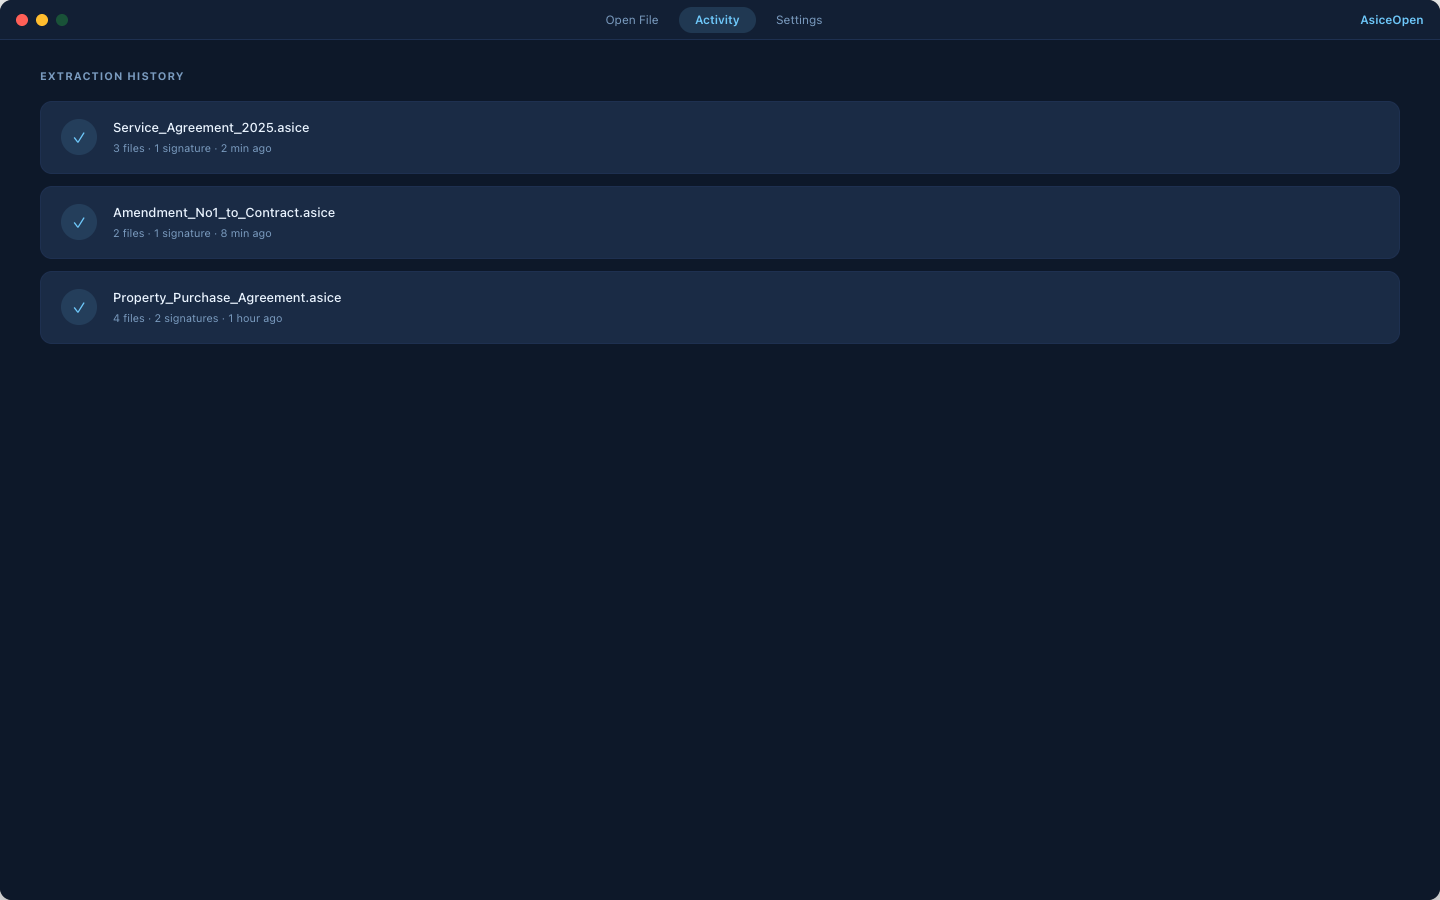Click the "4 files" count text
This screenshot has width=1440, height=900.
[128, 319]
